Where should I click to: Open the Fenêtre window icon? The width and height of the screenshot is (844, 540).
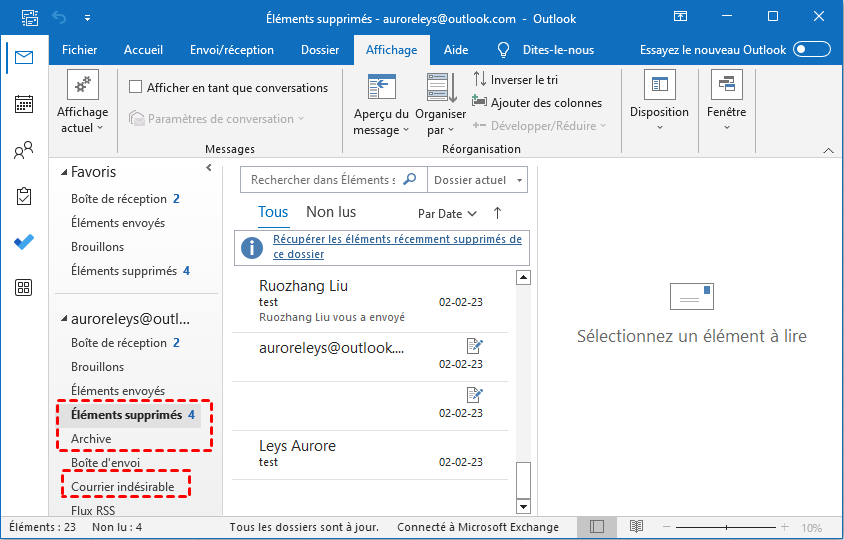[x=727, y=85]
